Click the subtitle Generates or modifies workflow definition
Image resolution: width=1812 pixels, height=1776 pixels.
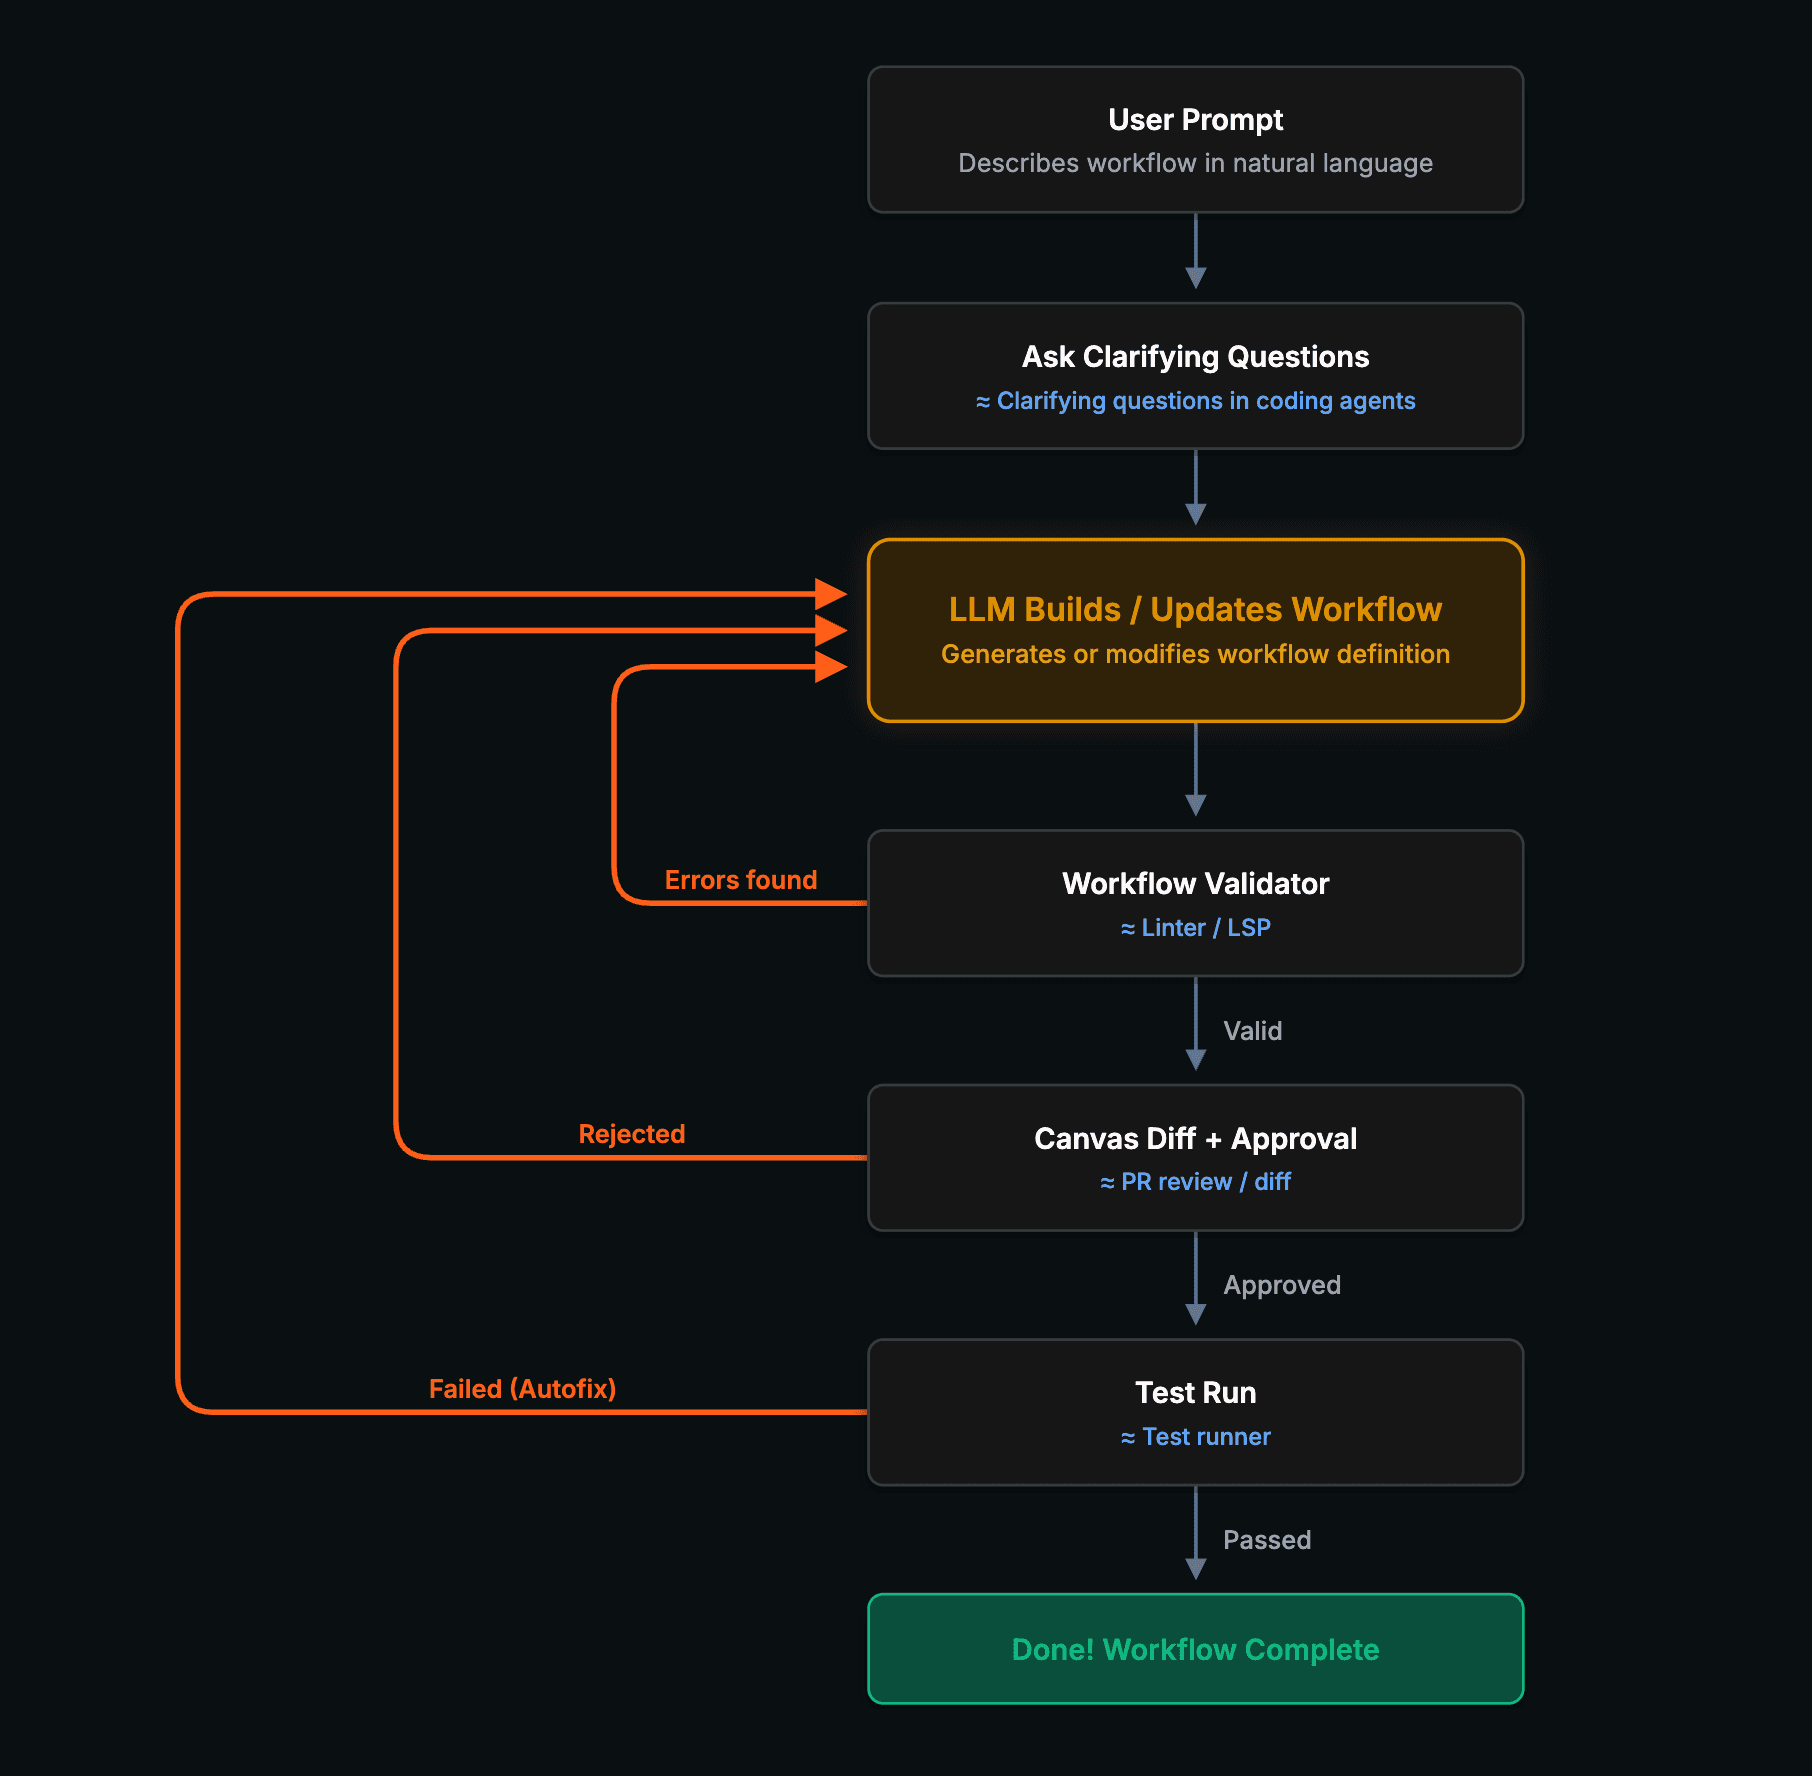pyautogui.click(x=1195, y=654)
